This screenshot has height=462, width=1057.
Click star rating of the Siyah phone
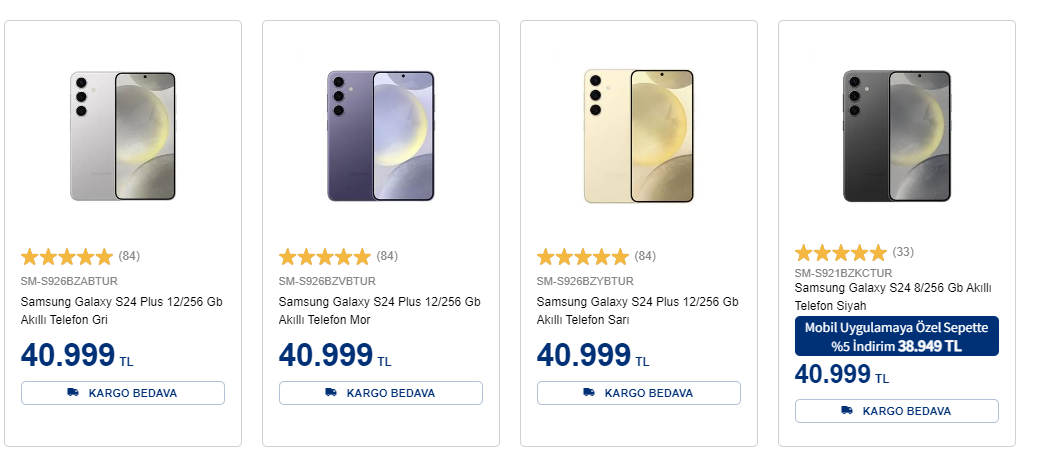click(841, 252)
